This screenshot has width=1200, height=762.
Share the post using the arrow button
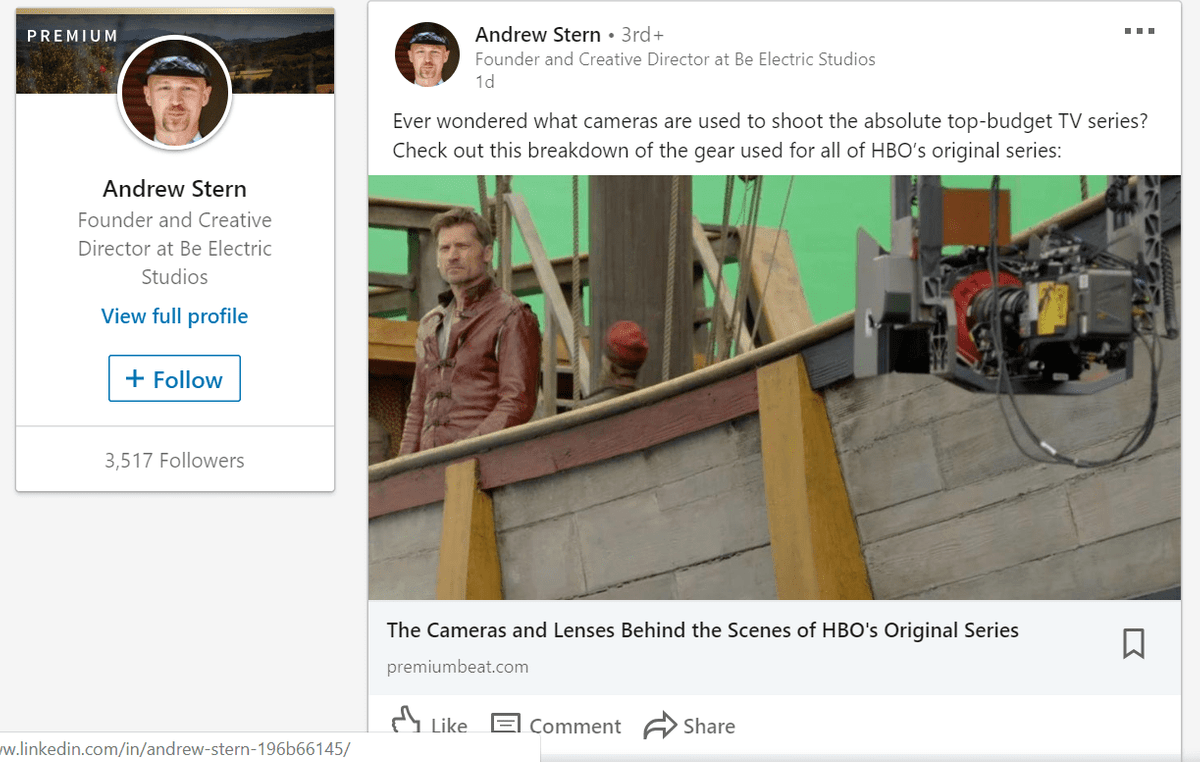point(689,725)
